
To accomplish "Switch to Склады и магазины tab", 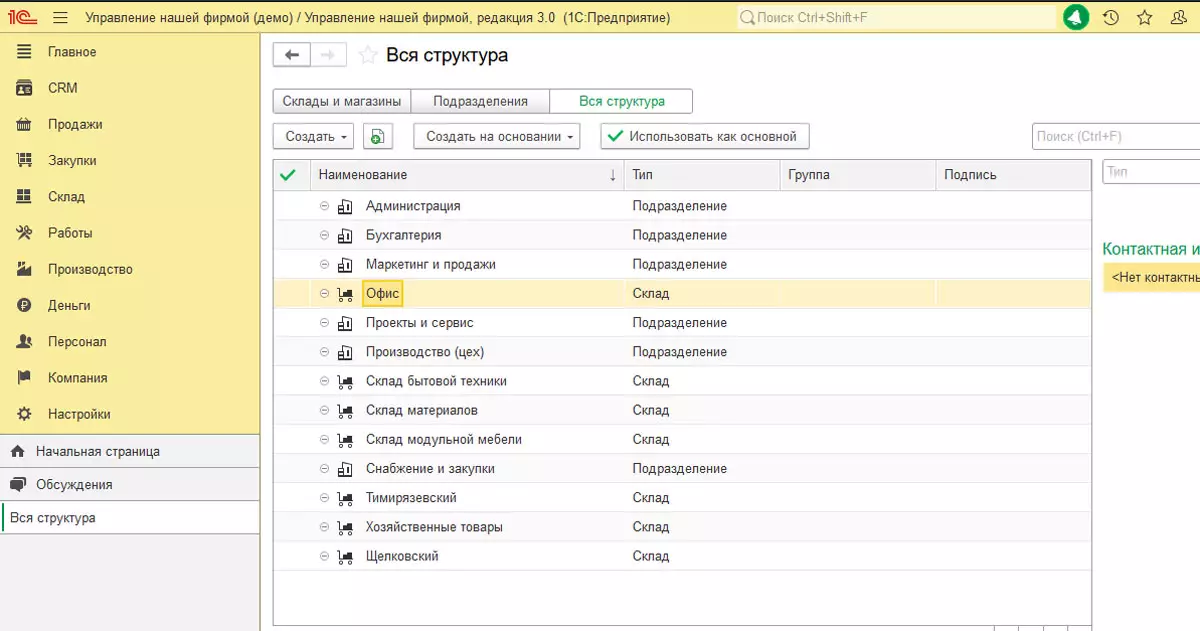I will pos(342,101).
